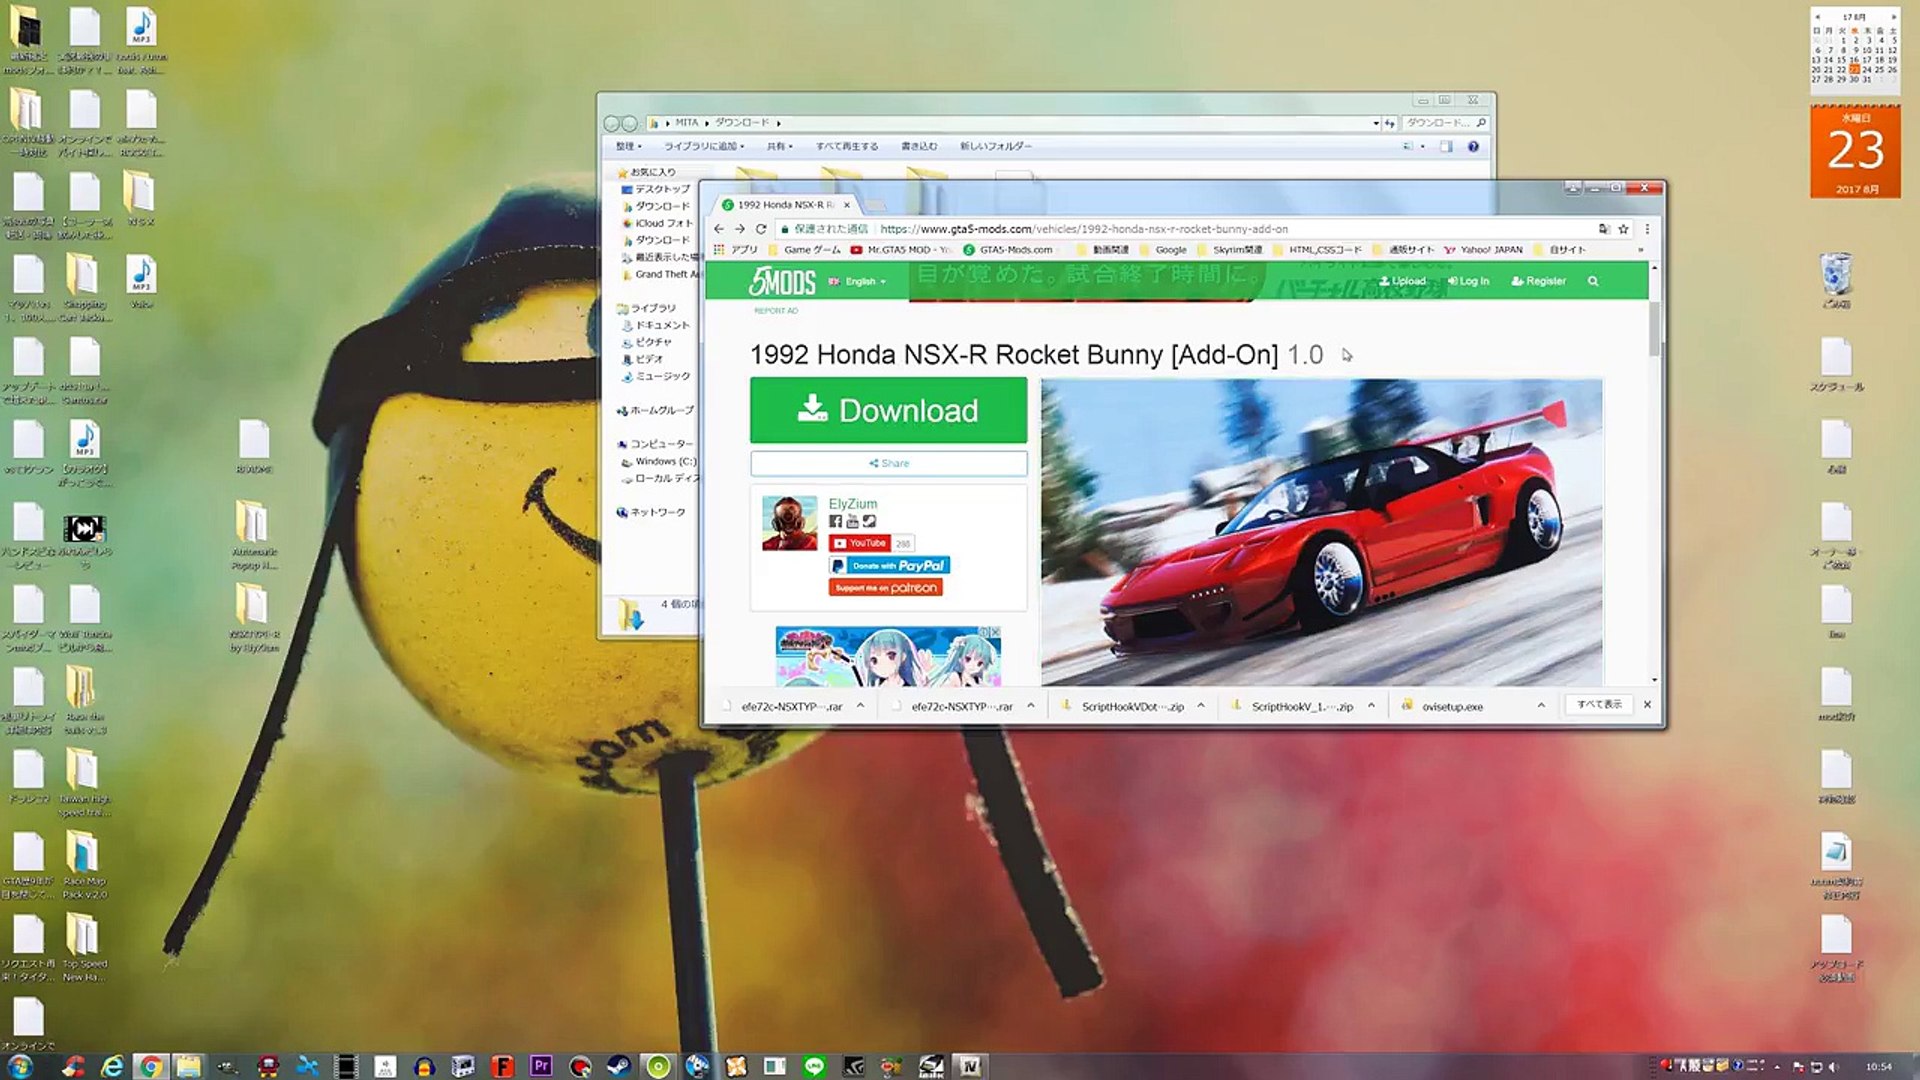The width and height of the screenshot is (1920, 1080).
Task: Open menu for ScriptHookVDot zip download
Action: tap(1201, 706)
